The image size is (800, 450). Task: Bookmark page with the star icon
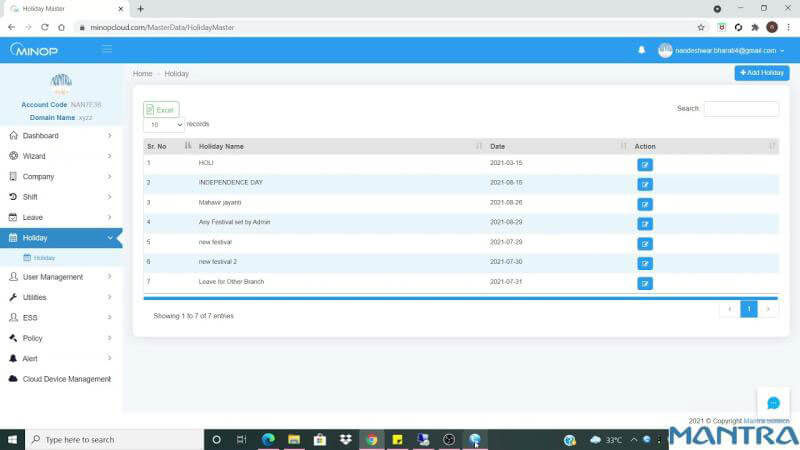[x=701, y=27]
